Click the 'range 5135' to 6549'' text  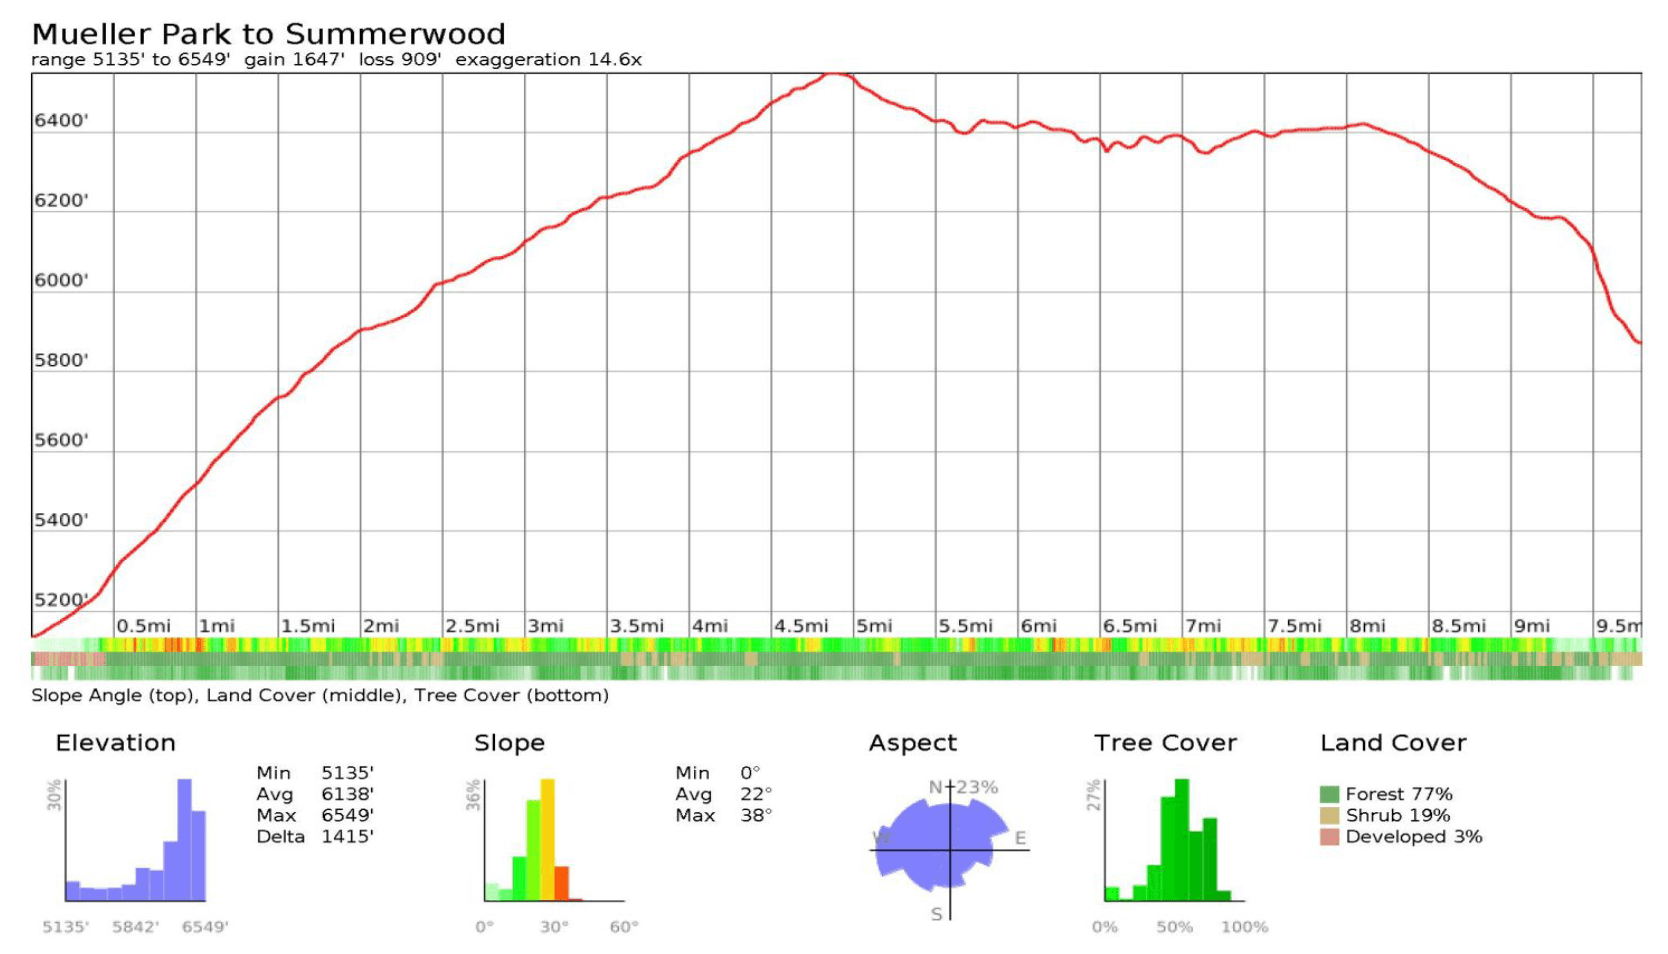point(131,60)
